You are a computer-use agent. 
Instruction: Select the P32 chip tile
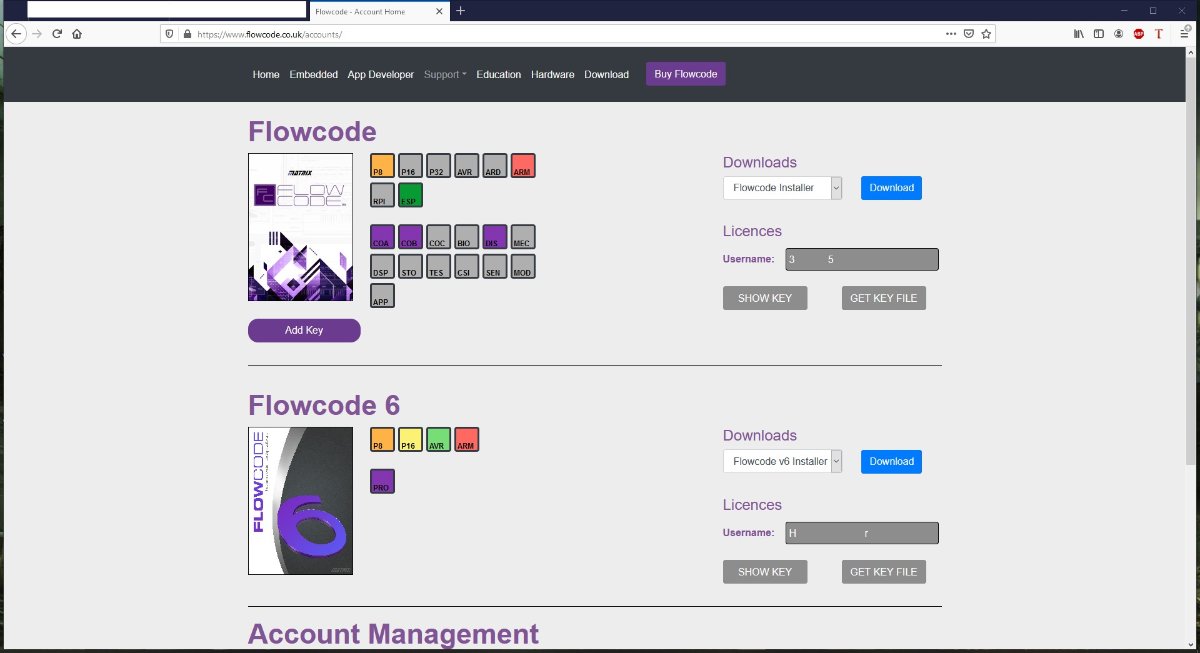pyautogui.click(x=439, y=166)
